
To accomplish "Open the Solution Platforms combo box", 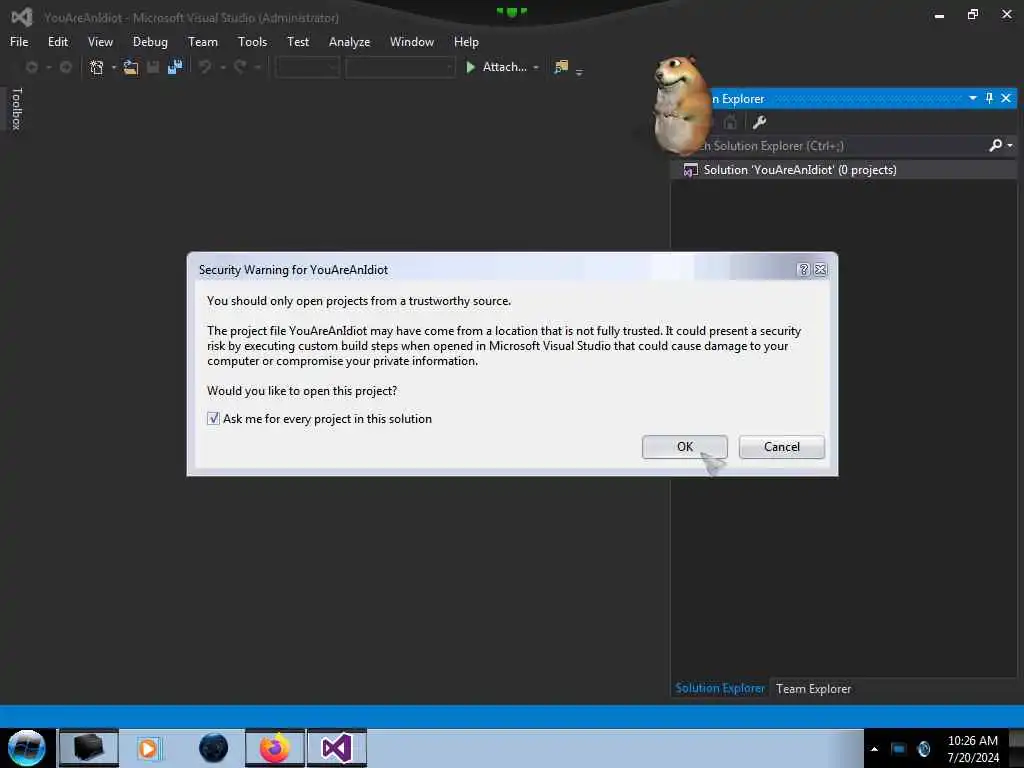I will [x=400, y=67].
